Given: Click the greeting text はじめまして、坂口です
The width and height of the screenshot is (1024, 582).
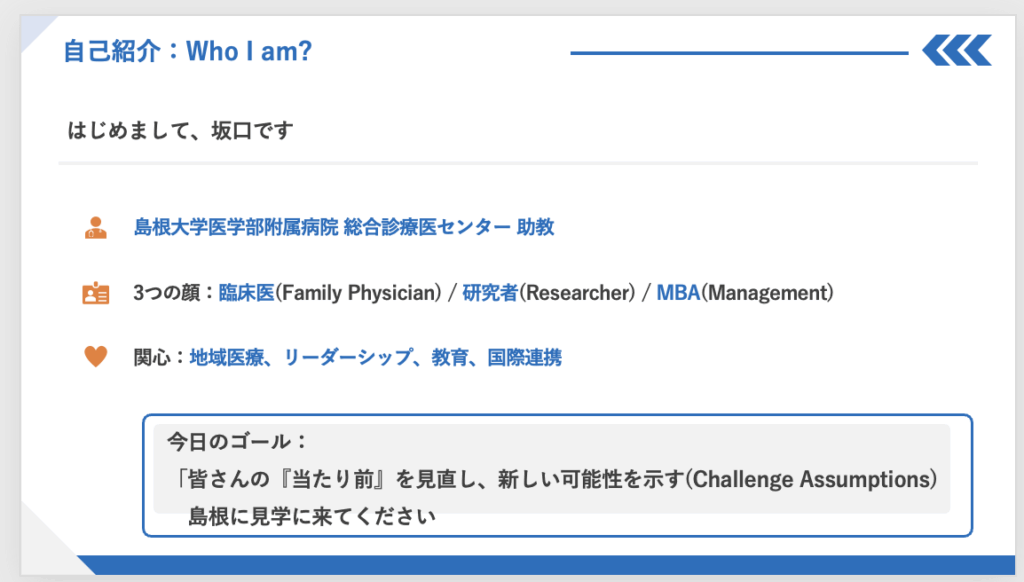Looking at the screenshot, I should point(180,131).
